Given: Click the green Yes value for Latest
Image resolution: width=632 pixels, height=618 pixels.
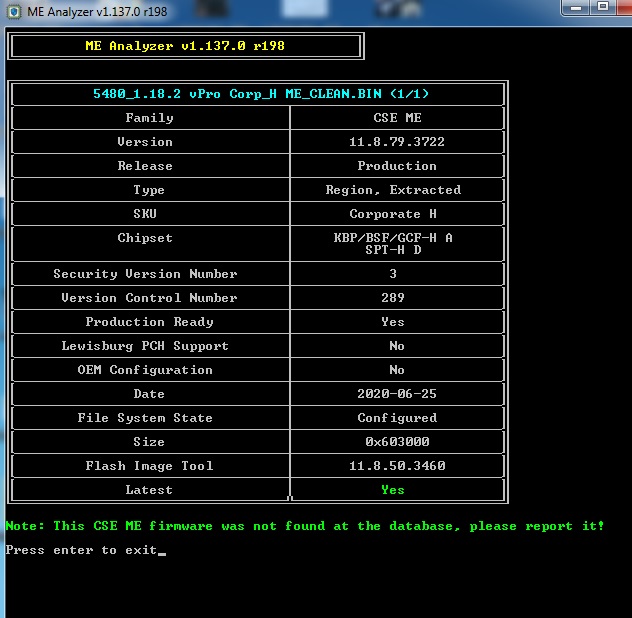Looking at the screenshot, I should (393, 490).
